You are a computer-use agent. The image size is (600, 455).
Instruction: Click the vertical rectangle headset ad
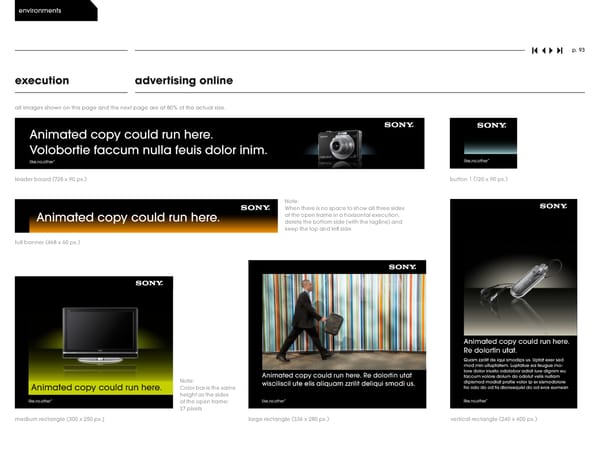pos(513,303)
